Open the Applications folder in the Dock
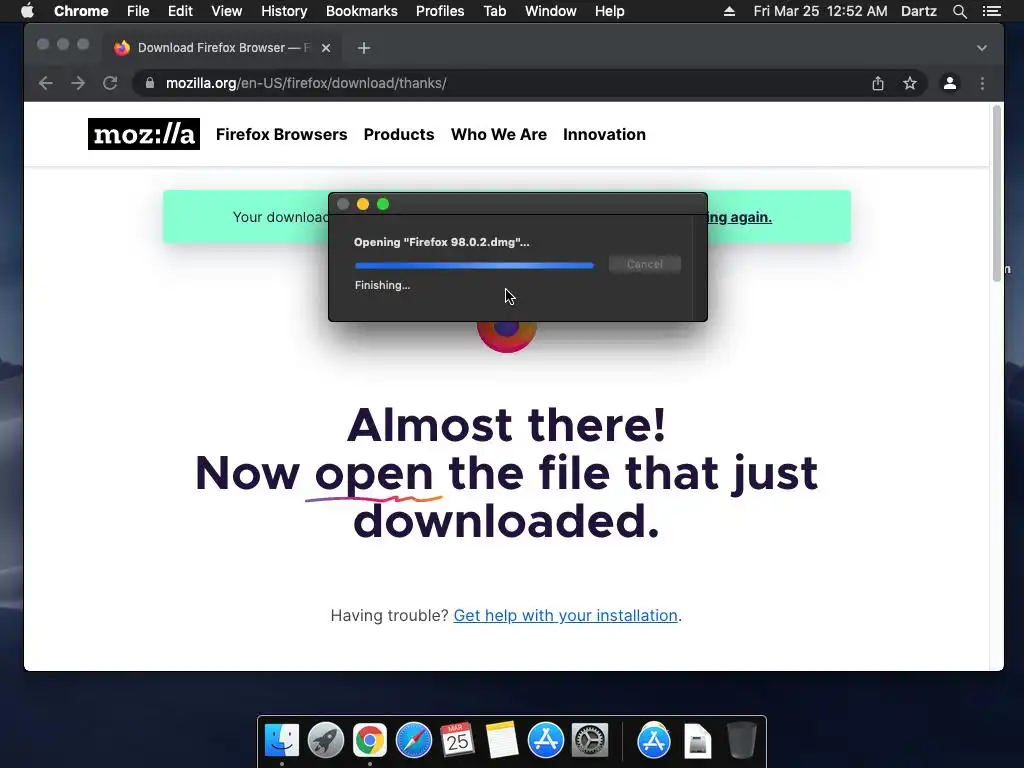1024x768 pixels. (x=654, y=741)
